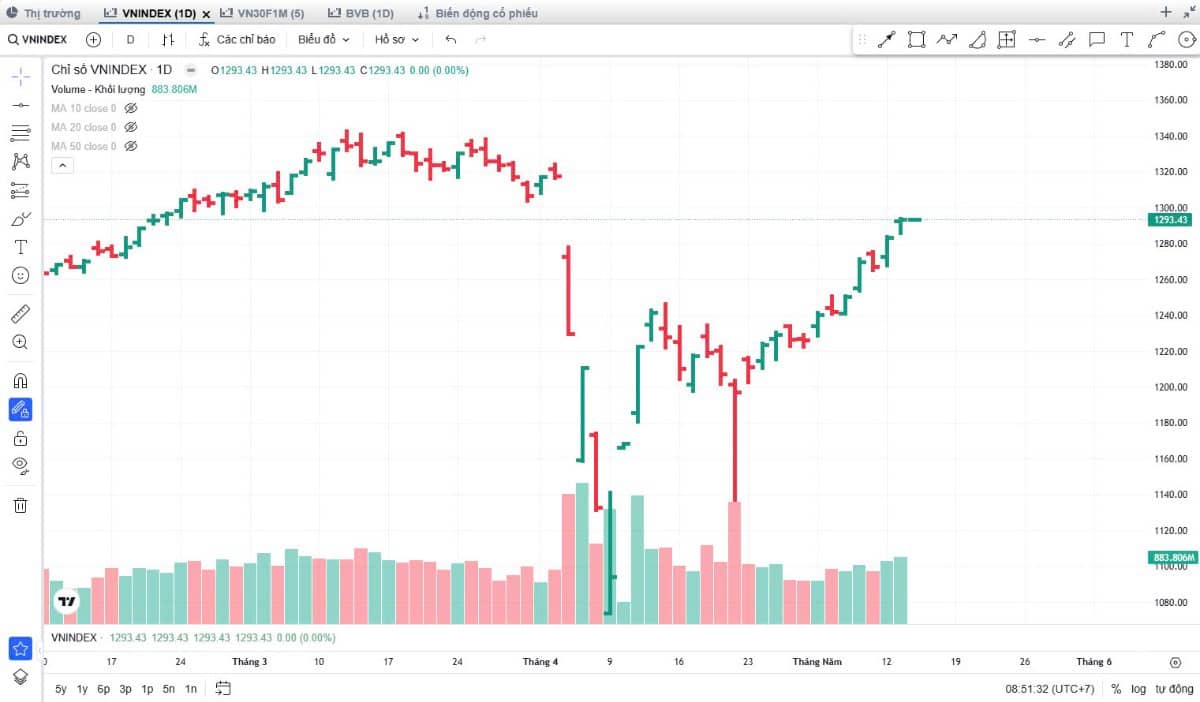Toggle visibility of MA 50 indicator
Screen dimensions: 1200x702
click(x=131, y=146)
